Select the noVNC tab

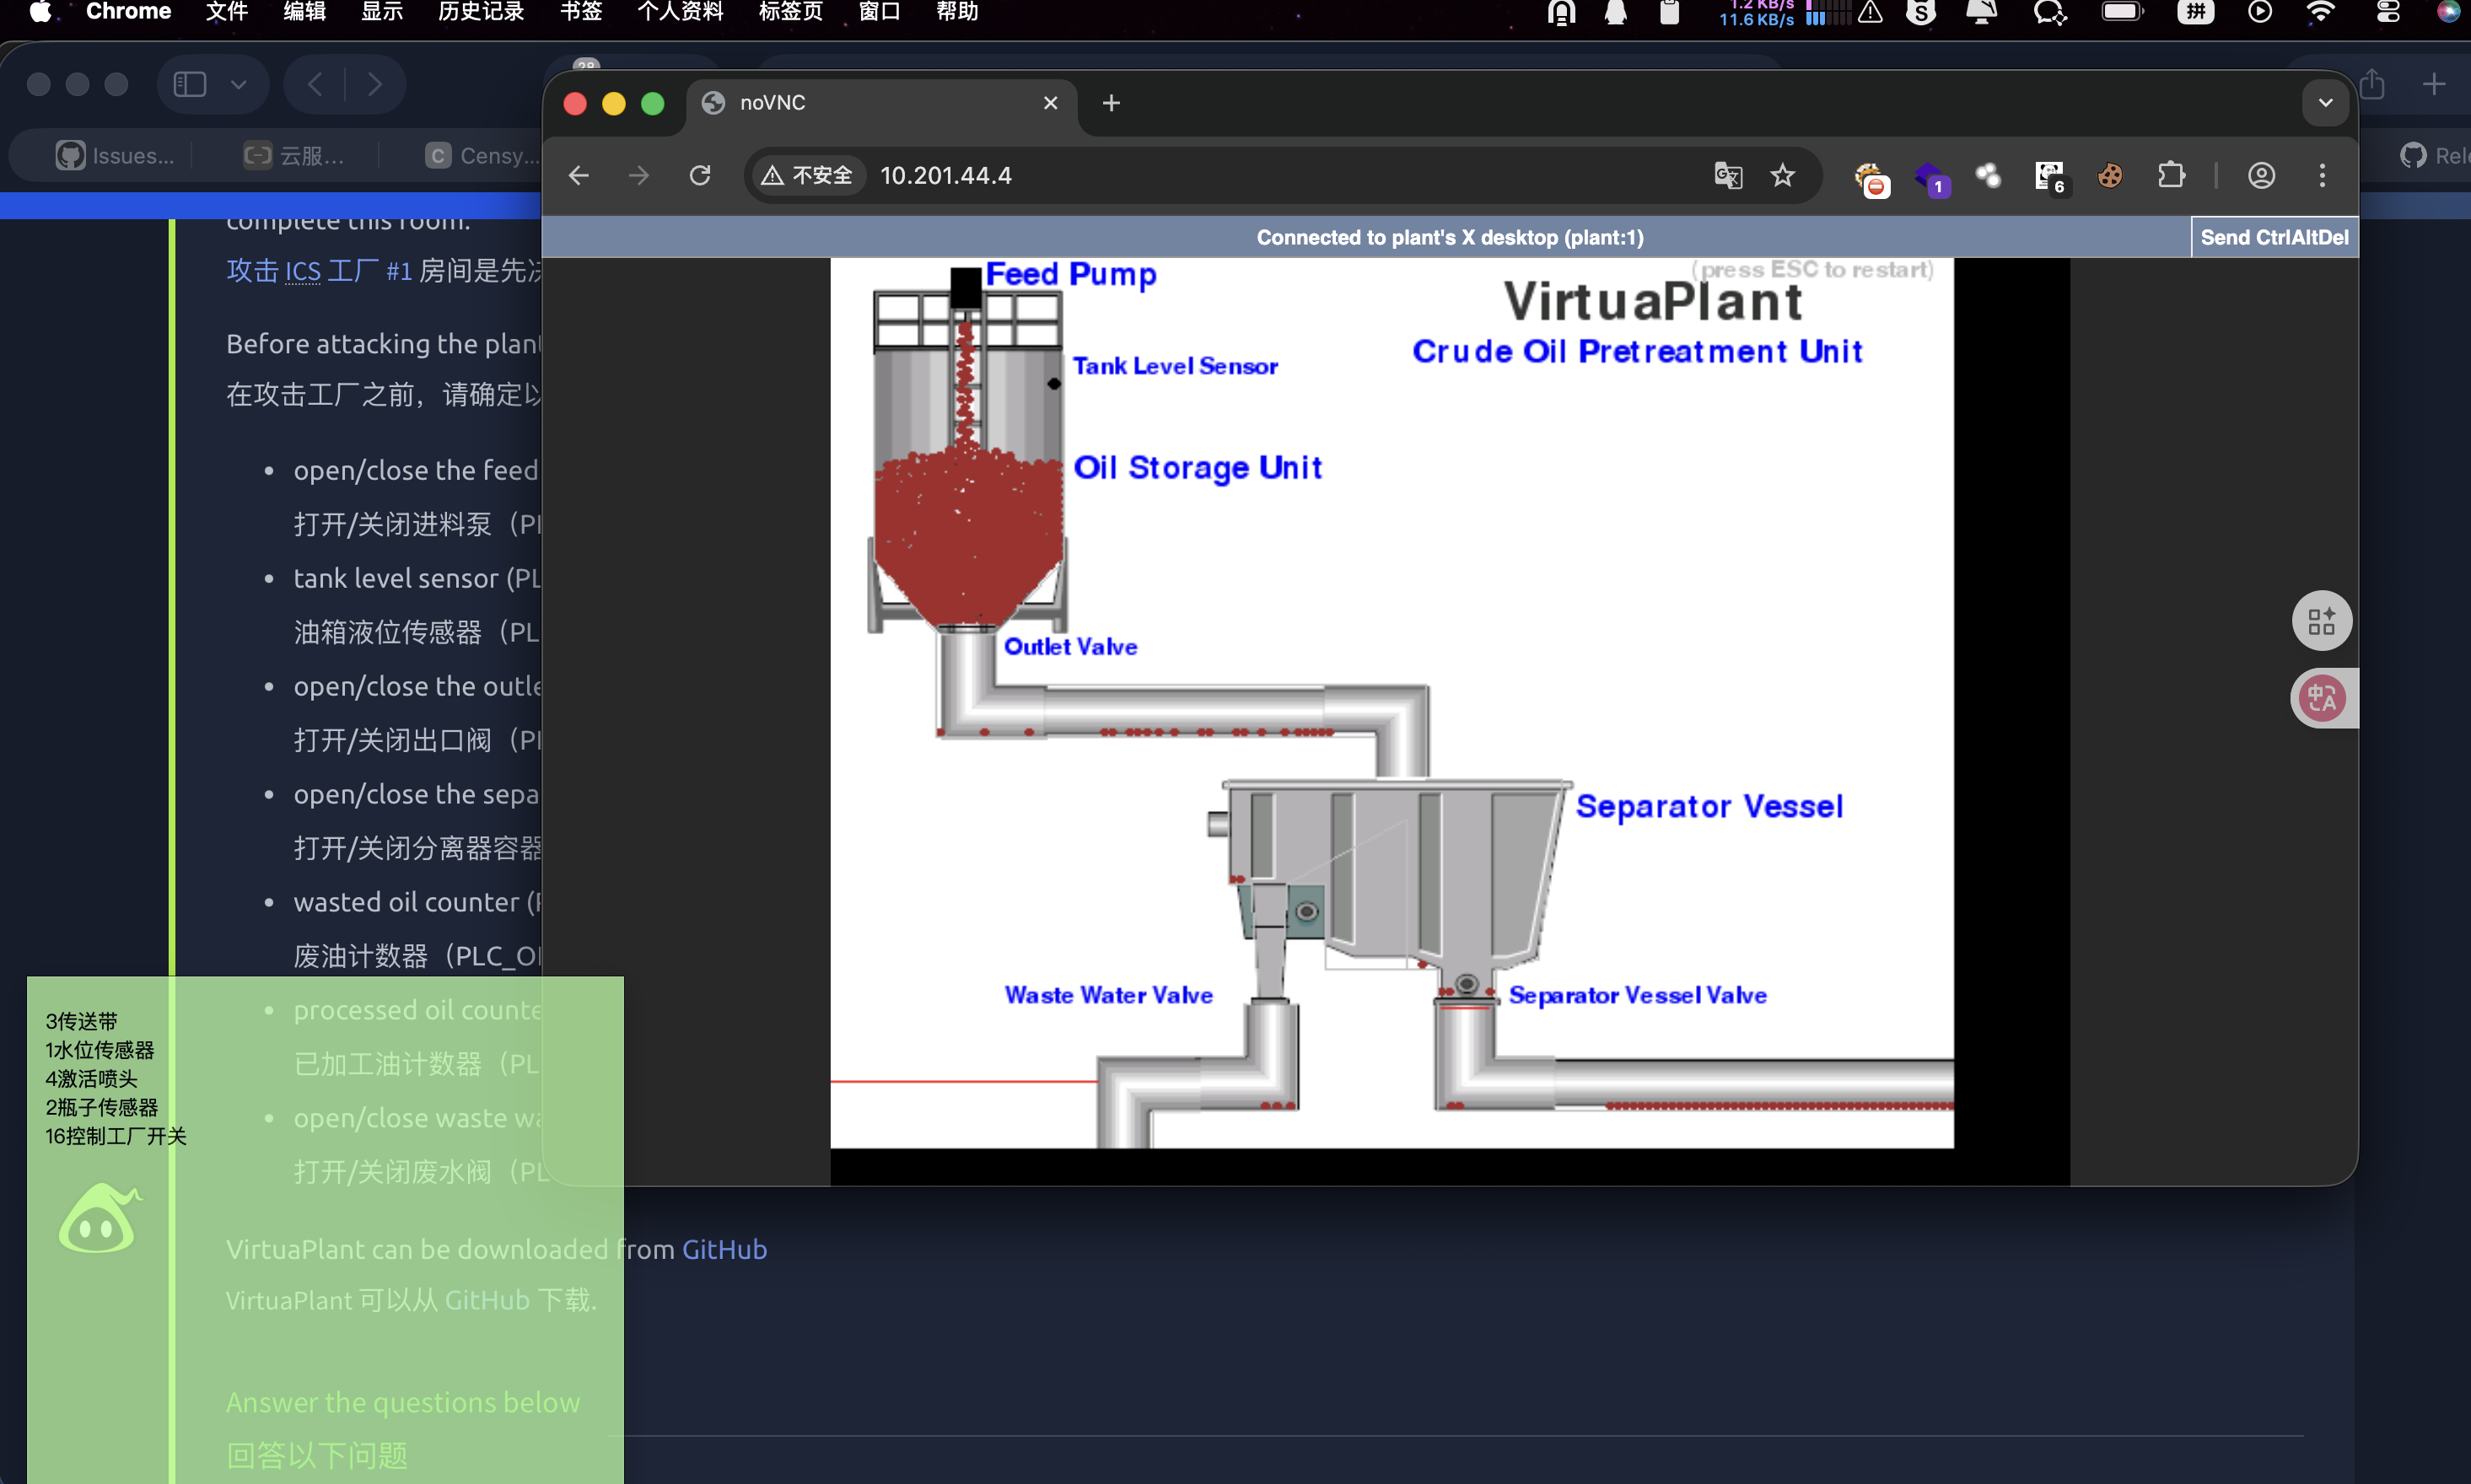[880, 103]
